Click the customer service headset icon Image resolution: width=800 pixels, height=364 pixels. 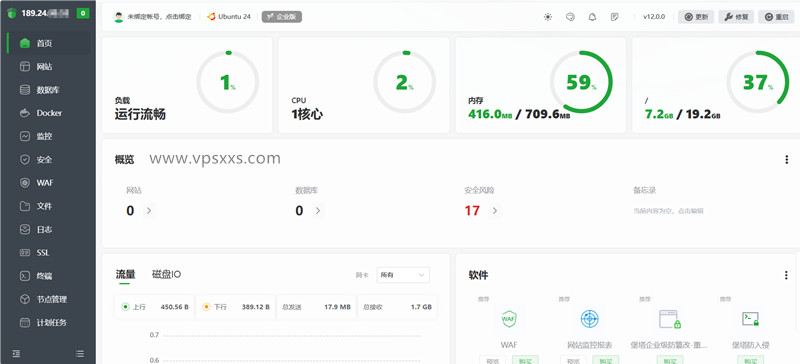(570, 17)
